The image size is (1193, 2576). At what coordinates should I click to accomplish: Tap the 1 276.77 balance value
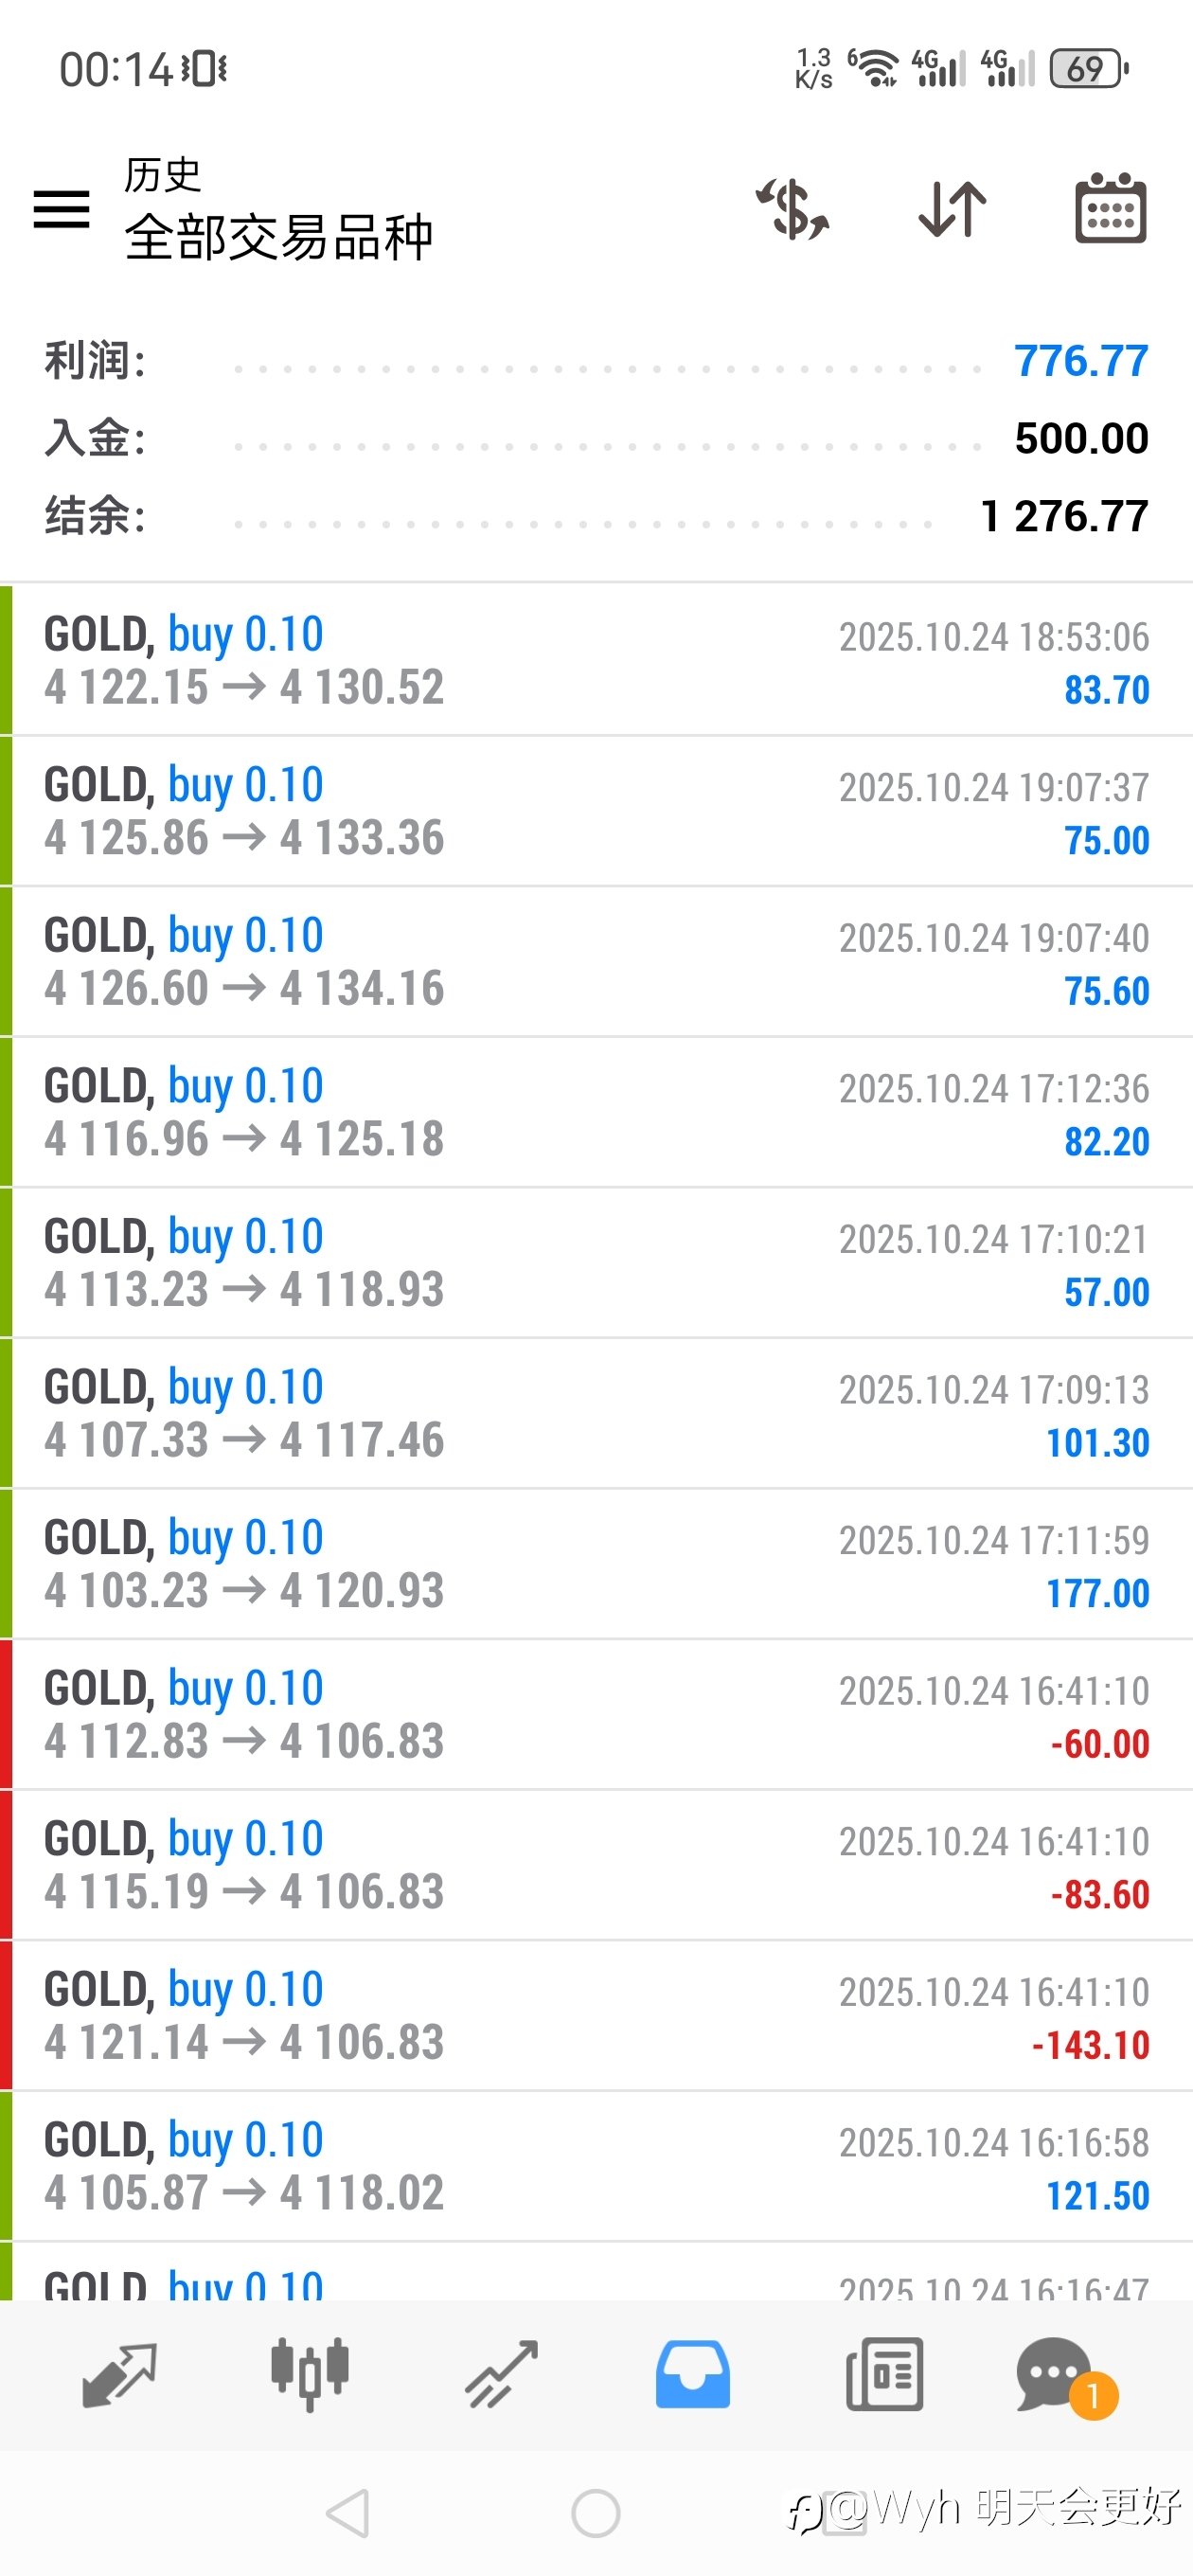[1065, 517]
